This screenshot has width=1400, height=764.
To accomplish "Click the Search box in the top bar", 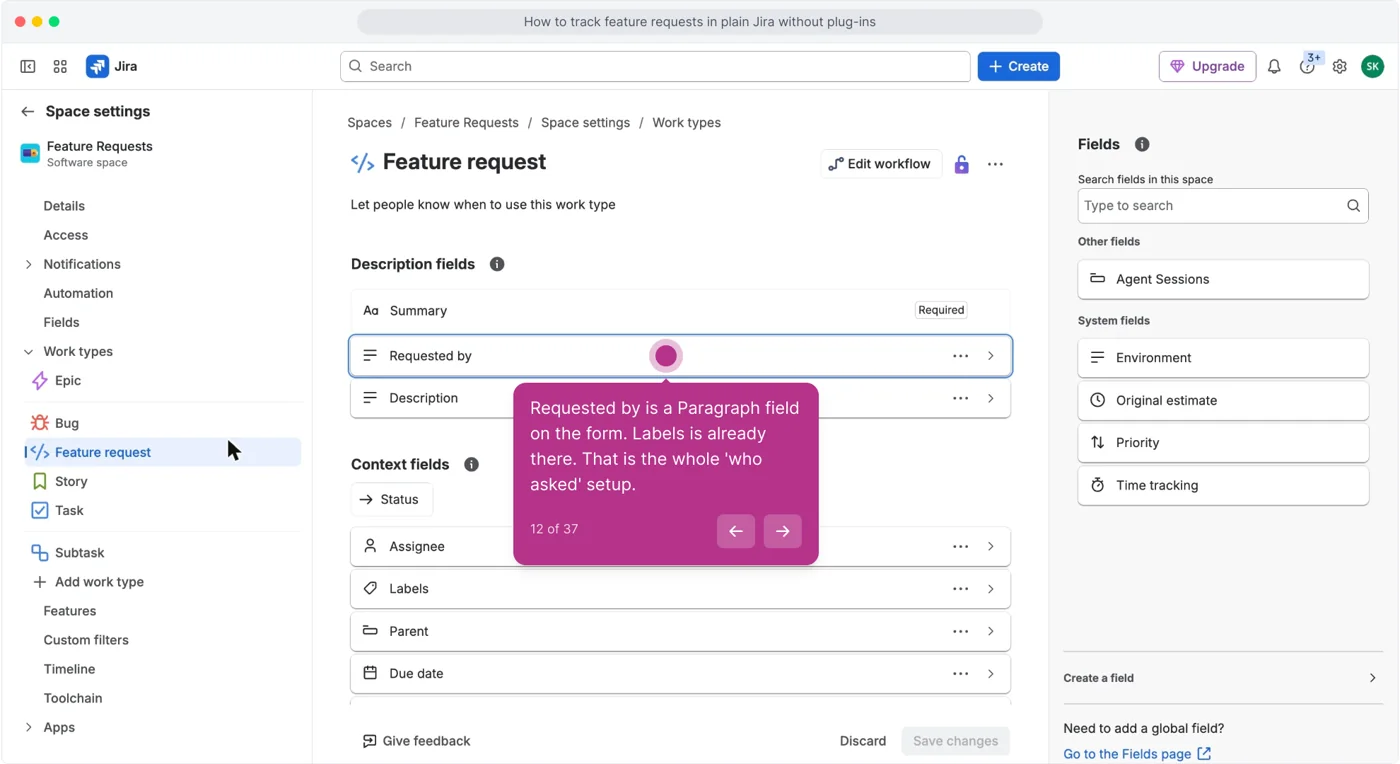I will pos(655,66).
